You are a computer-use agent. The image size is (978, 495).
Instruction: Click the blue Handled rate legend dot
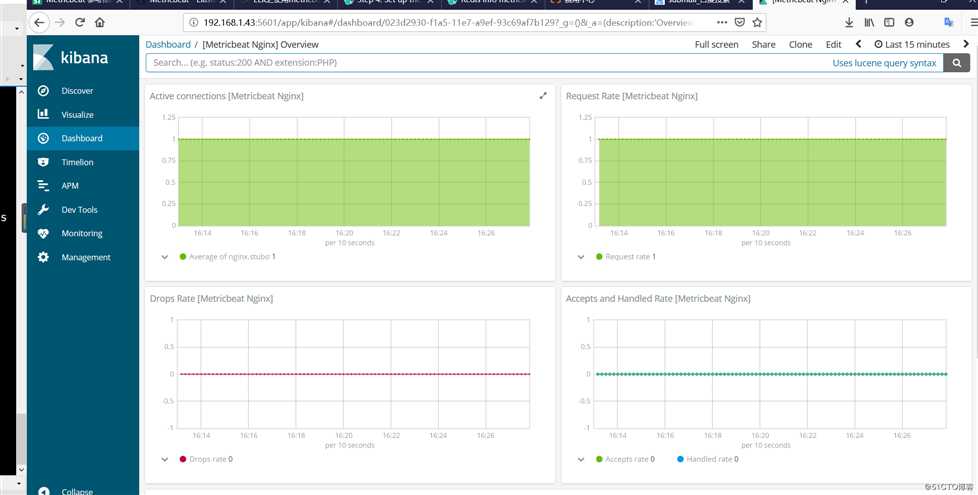(x=680, y=459)
